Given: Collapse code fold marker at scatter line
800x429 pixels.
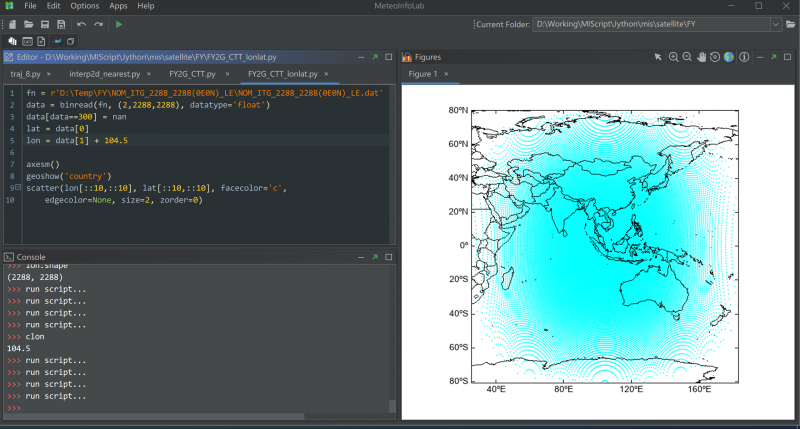Looking at the screenshot, I should coord(19,187).
